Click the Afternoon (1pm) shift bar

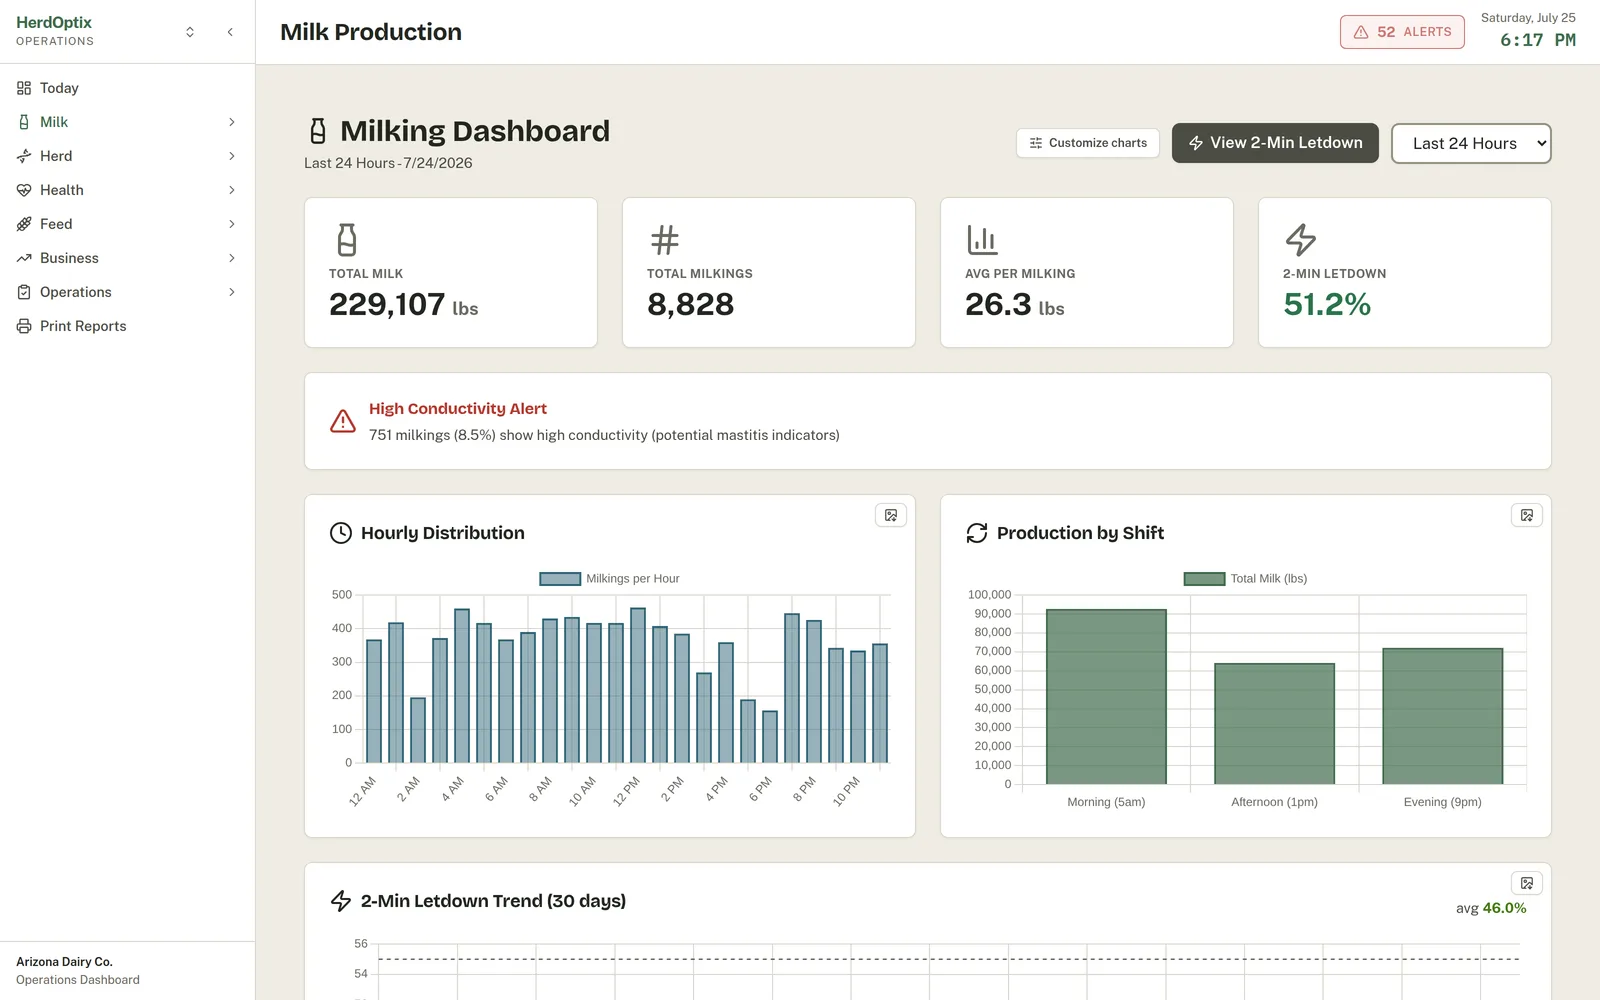(x=1274, y=724)
